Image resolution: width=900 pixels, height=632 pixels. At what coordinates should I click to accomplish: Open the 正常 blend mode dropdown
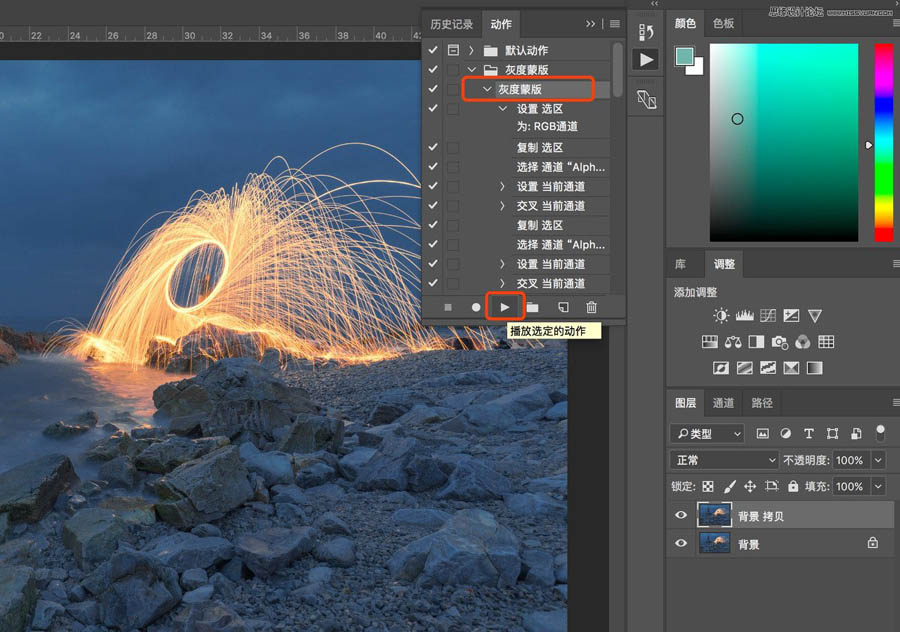(x=724, y=460)
